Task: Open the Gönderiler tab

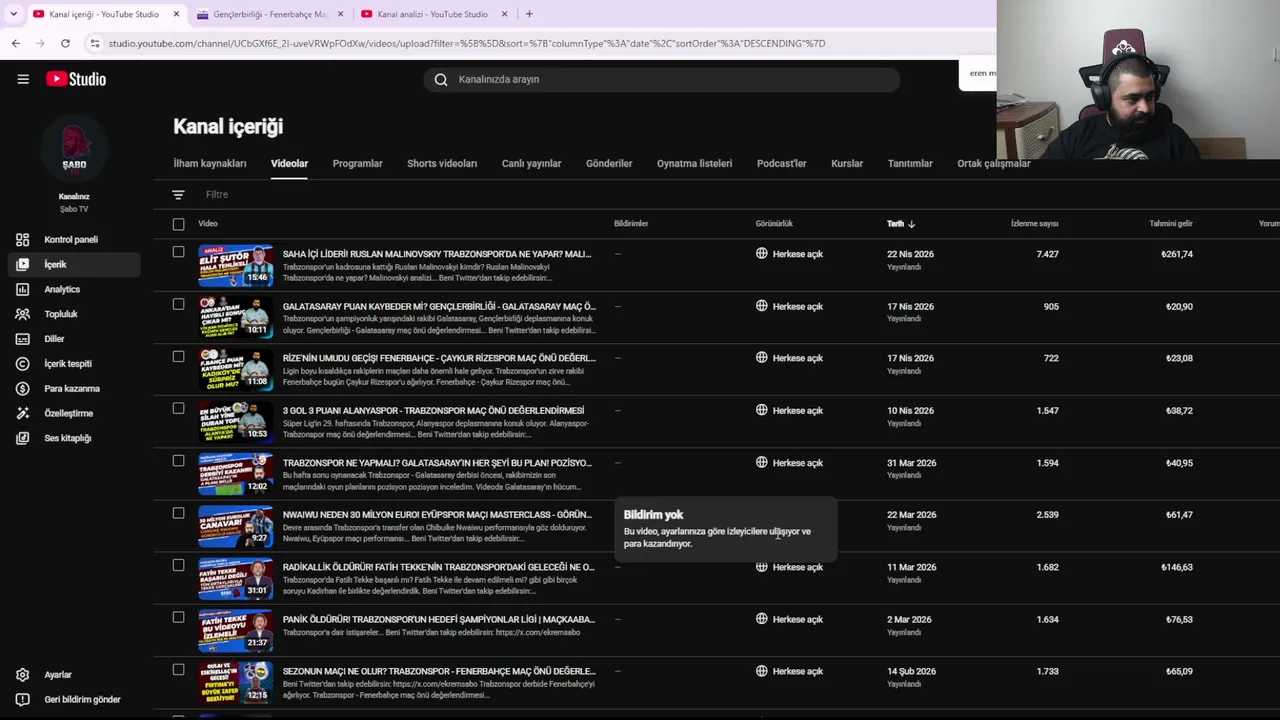Action: [x=609, y=164]
